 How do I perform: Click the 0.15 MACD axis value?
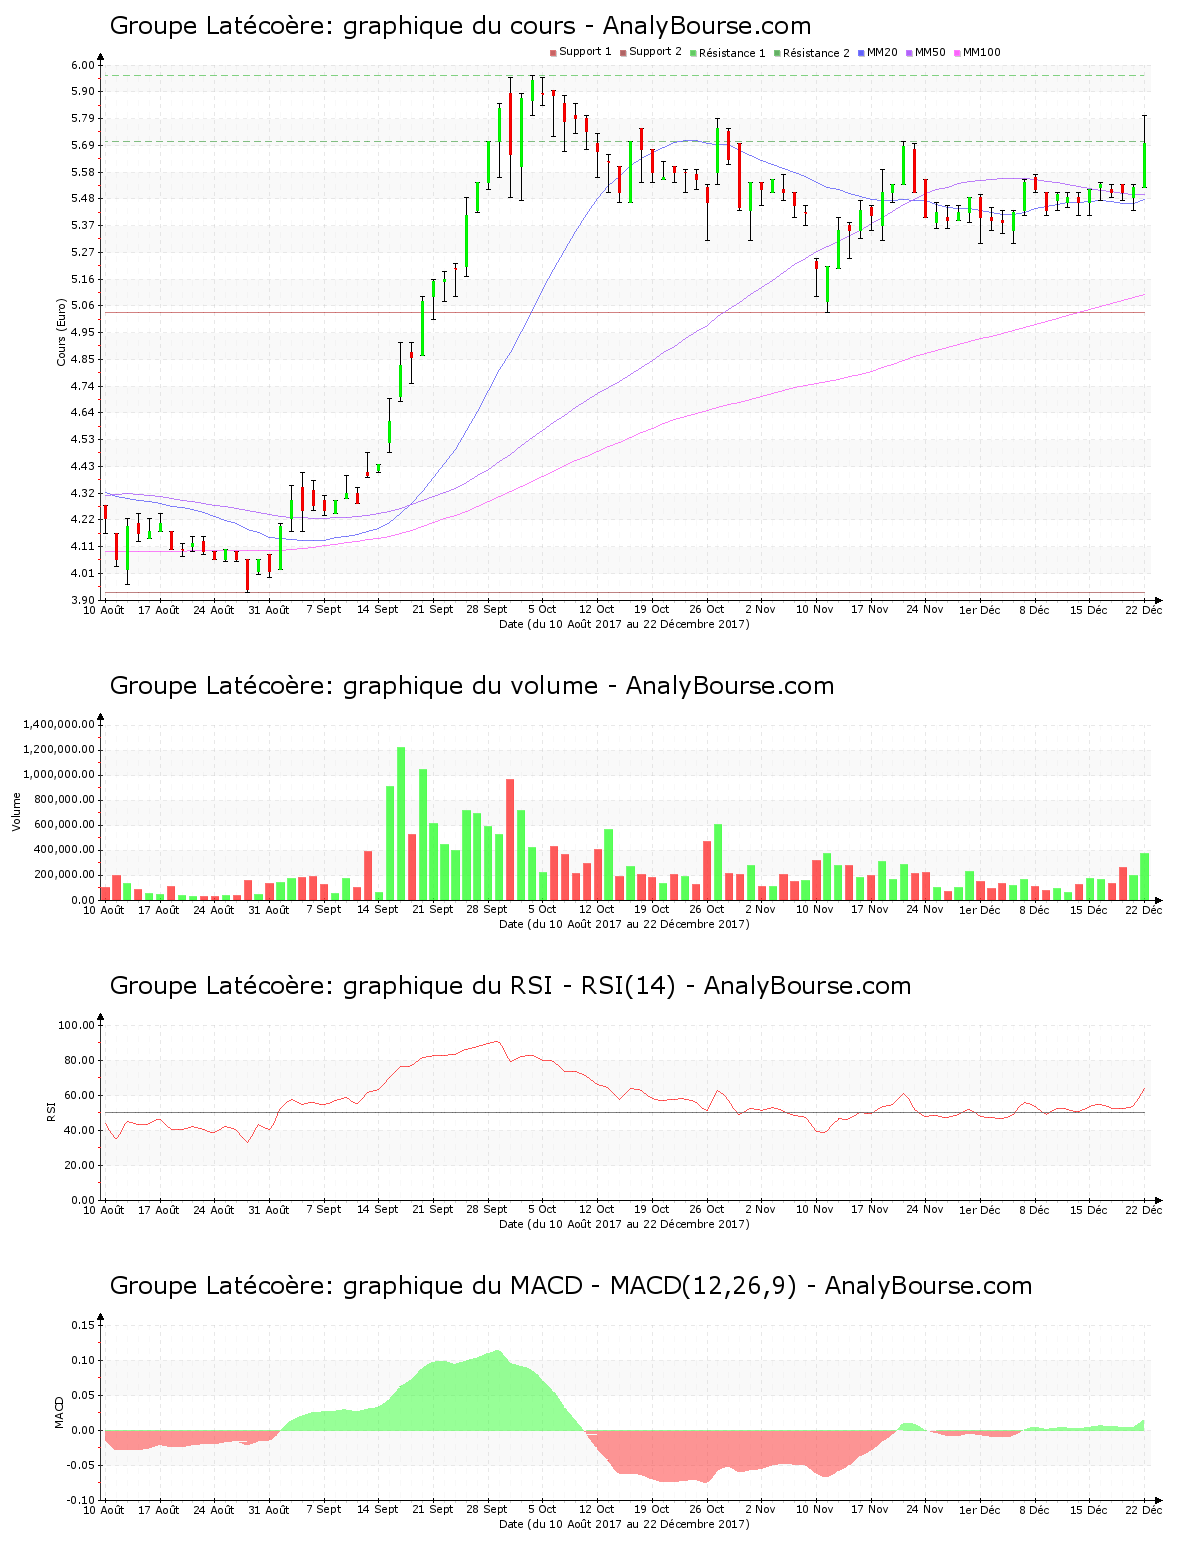(84, 1325)
